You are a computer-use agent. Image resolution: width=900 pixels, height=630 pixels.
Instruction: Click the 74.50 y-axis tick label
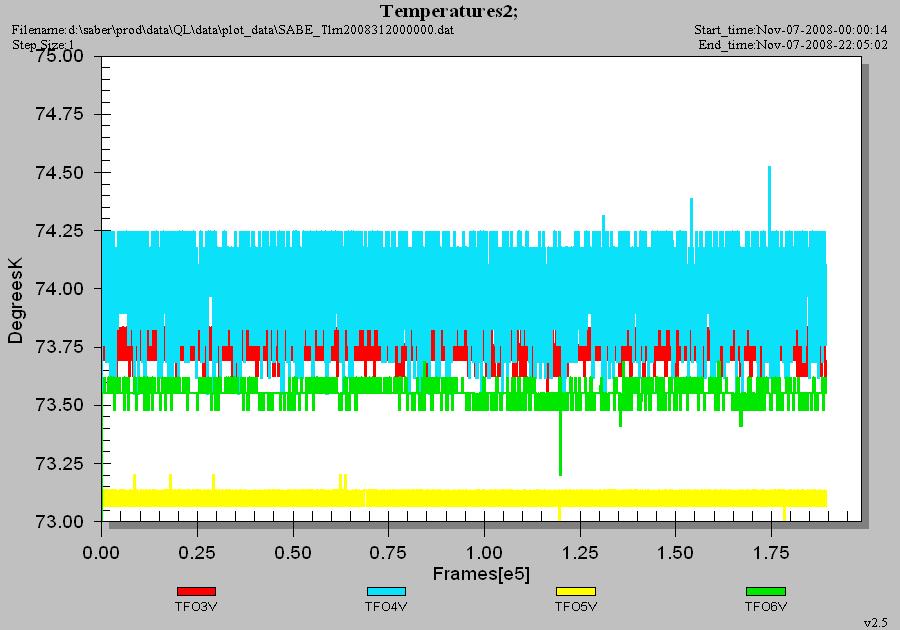60,172
